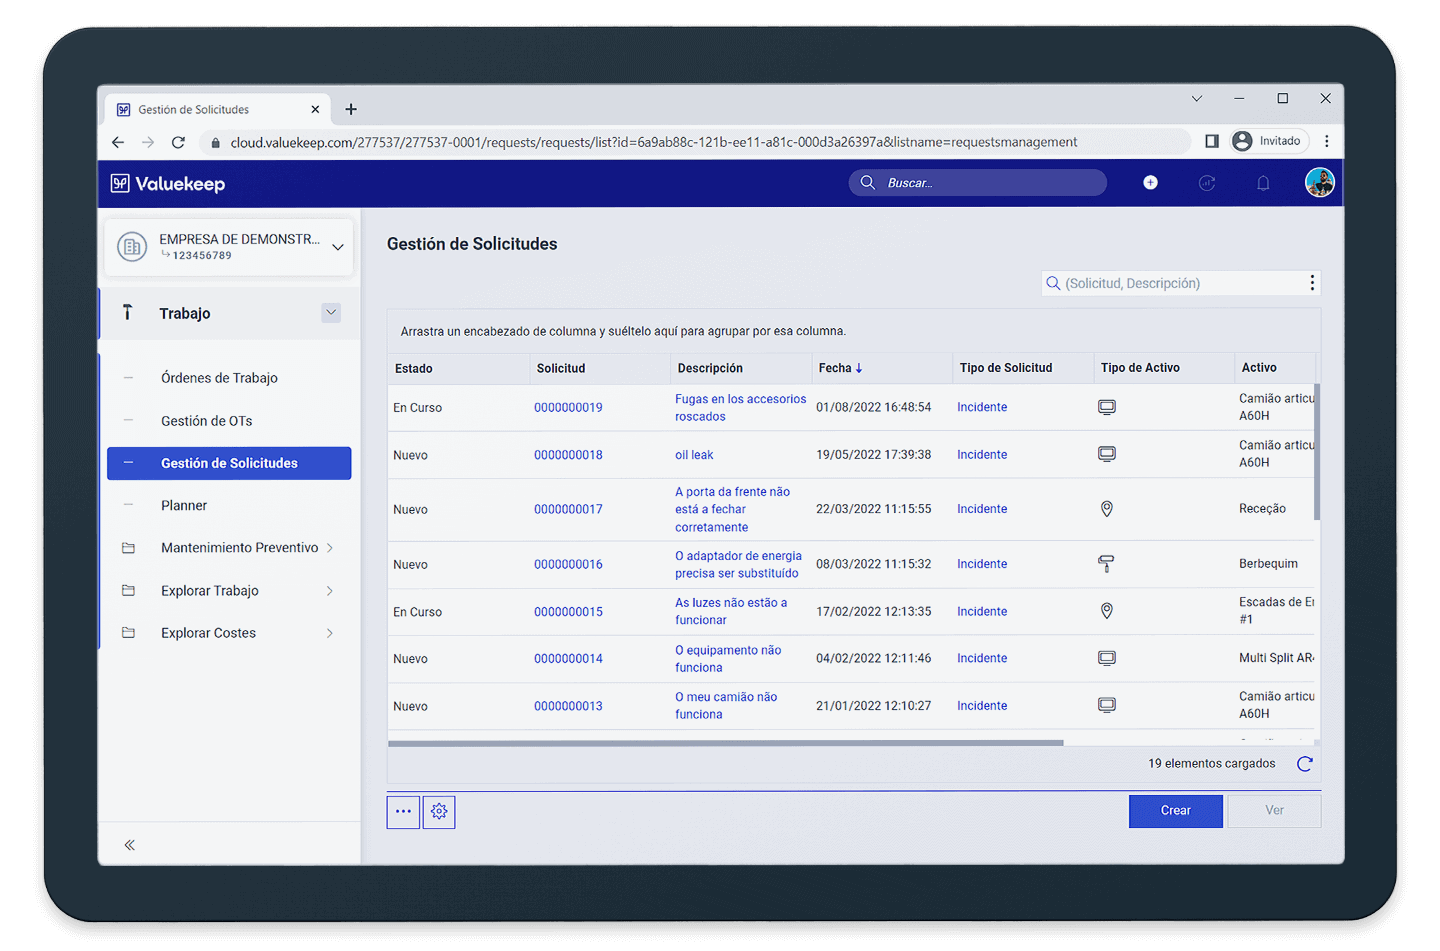1440x951 pixels.
Task: Open grid search options kebab menu
Action: [x=1312, y=283]
